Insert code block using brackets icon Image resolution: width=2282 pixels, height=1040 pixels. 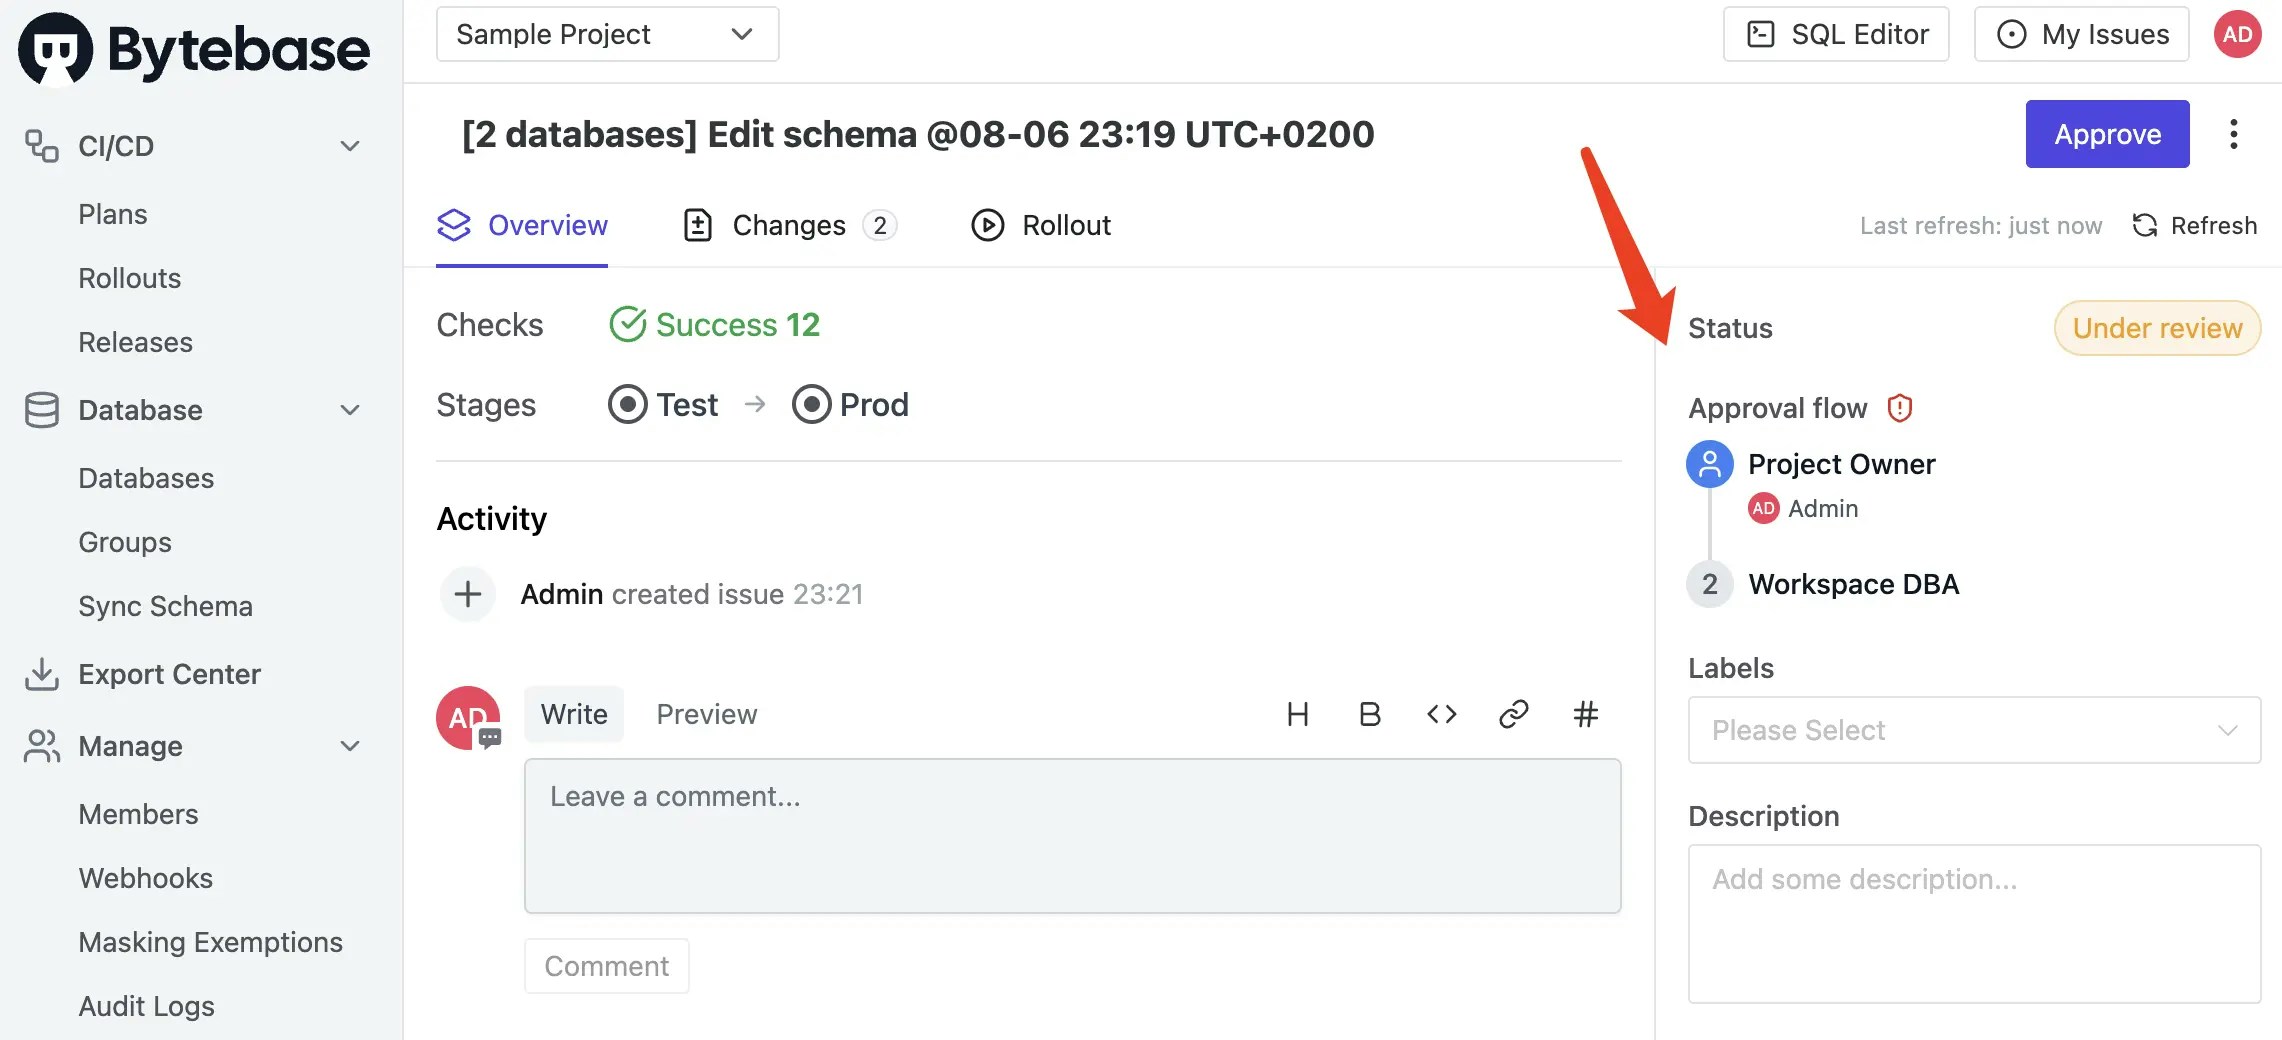(1441, 714)
